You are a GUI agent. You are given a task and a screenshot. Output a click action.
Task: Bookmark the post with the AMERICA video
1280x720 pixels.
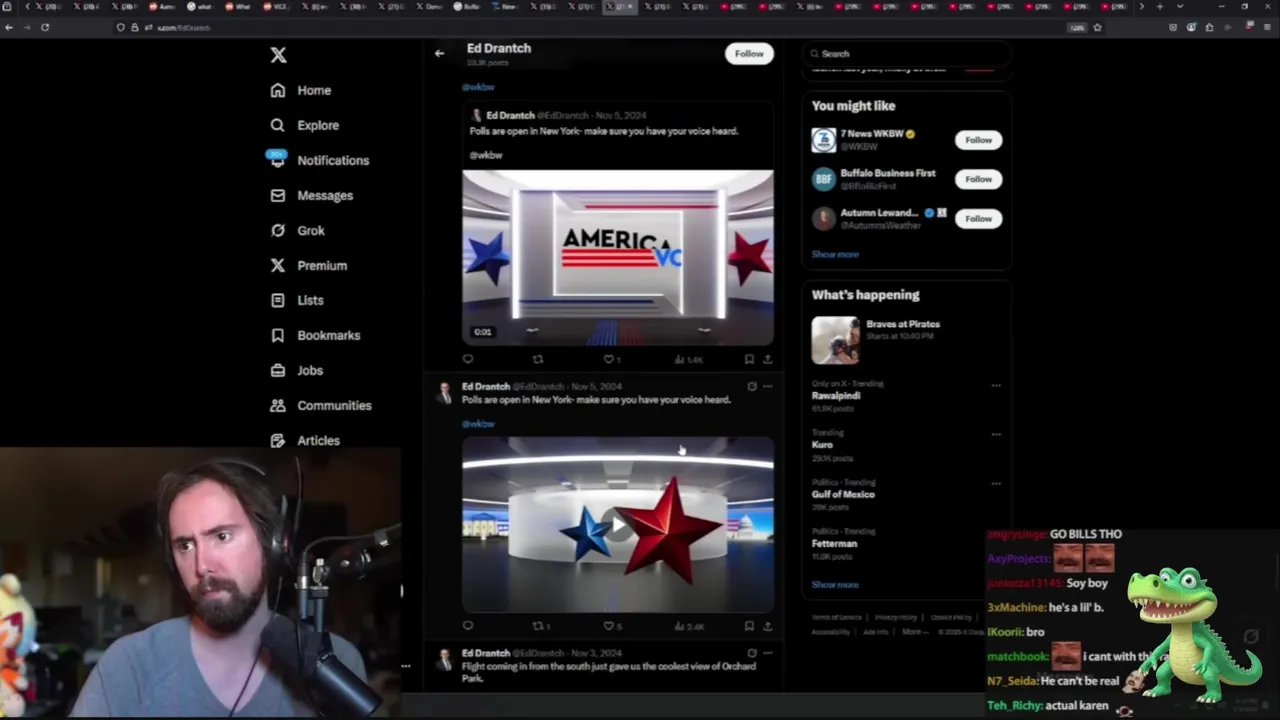[x=749, y=359]
